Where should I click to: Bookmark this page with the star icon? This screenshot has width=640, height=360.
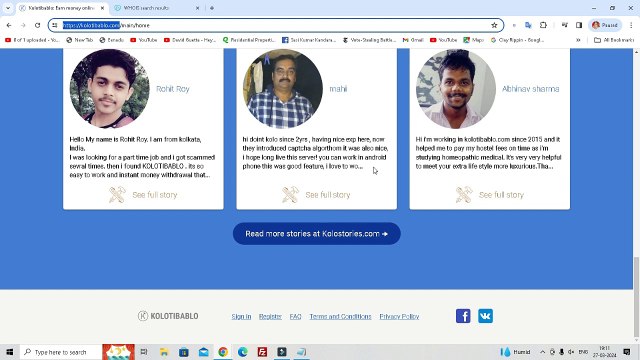pyautogui.click(x=494, y=25)
